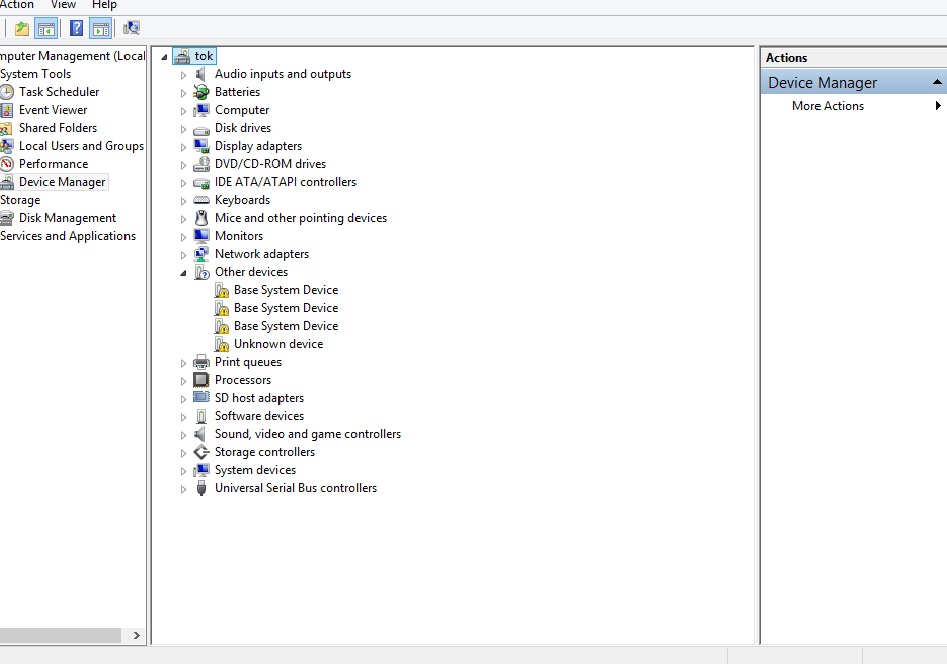Click Scan for hardware changes toolbar icon
Image resolution: width=947 pixels, height=664 pixels.
131,28
